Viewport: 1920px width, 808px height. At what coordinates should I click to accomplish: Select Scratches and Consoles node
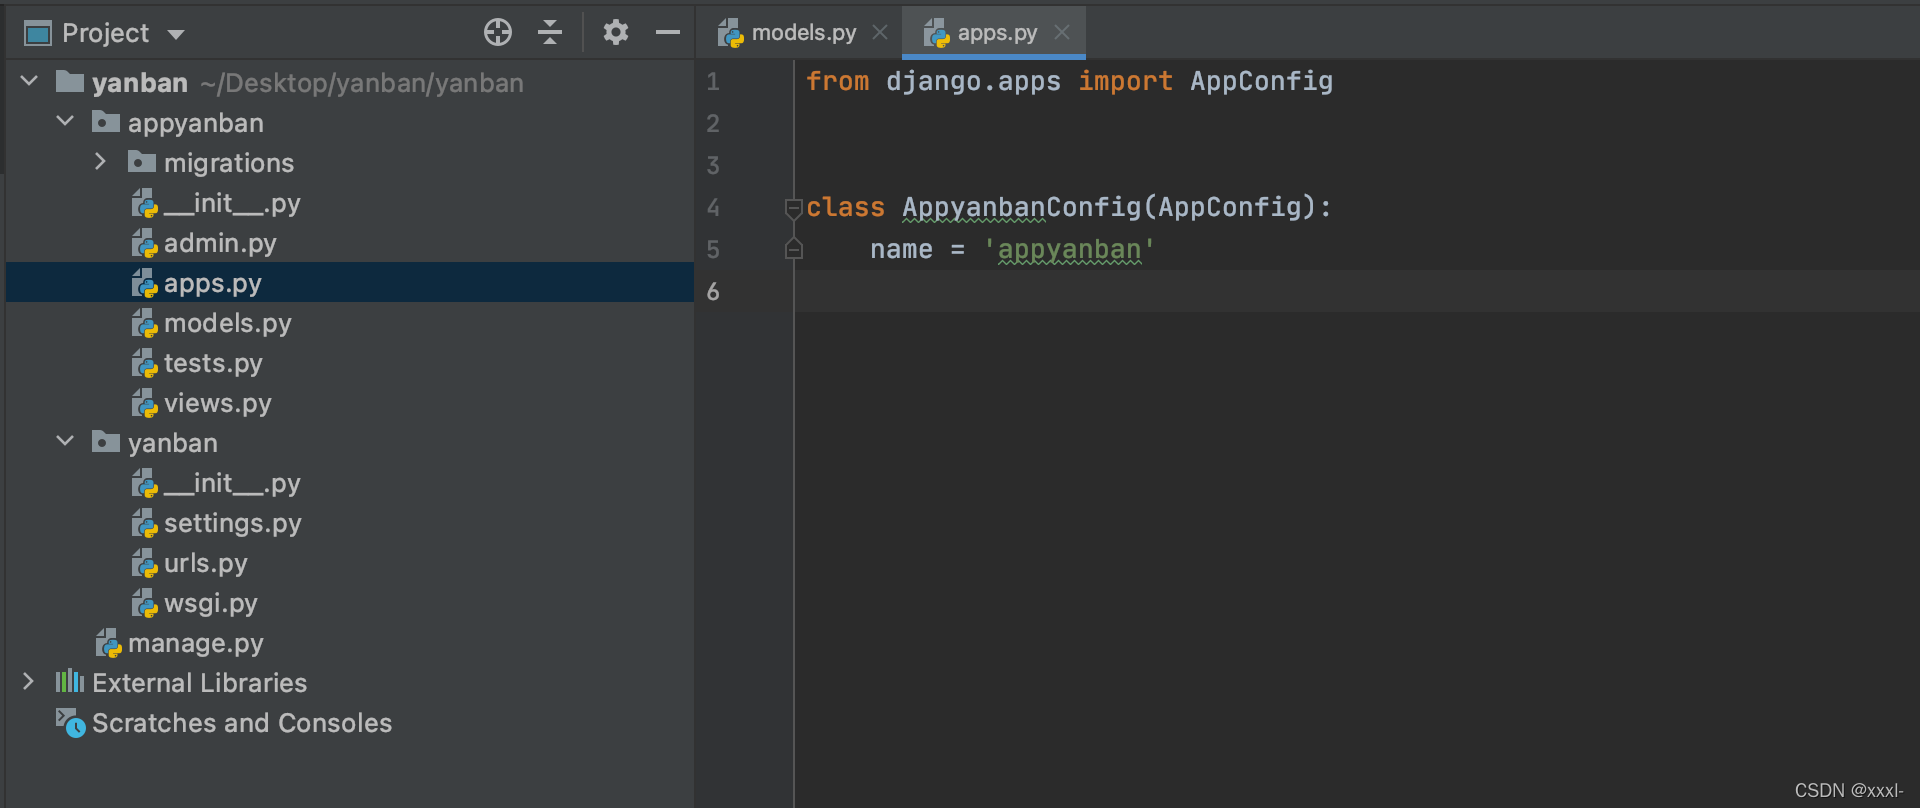(350, 723)
